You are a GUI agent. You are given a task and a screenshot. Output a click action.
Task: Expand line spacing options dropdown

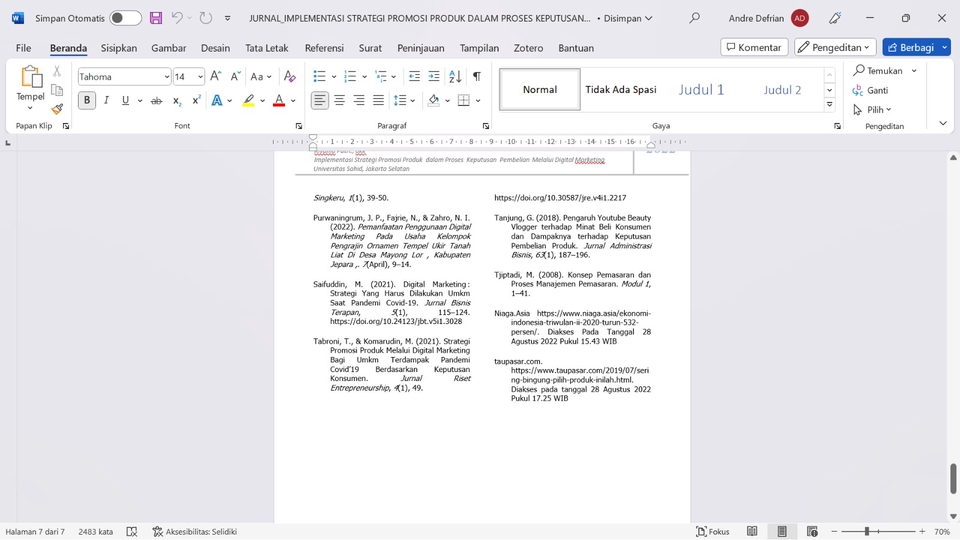(x=413, y=100)
